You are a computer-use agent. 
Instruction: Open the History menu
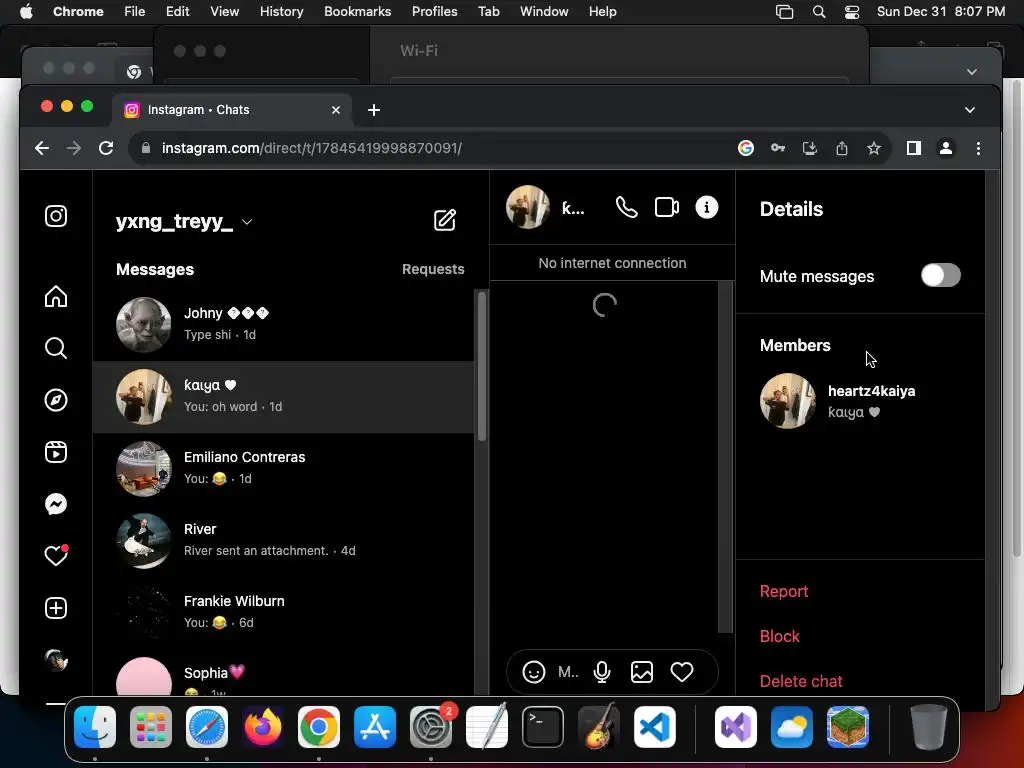[281, 11]
